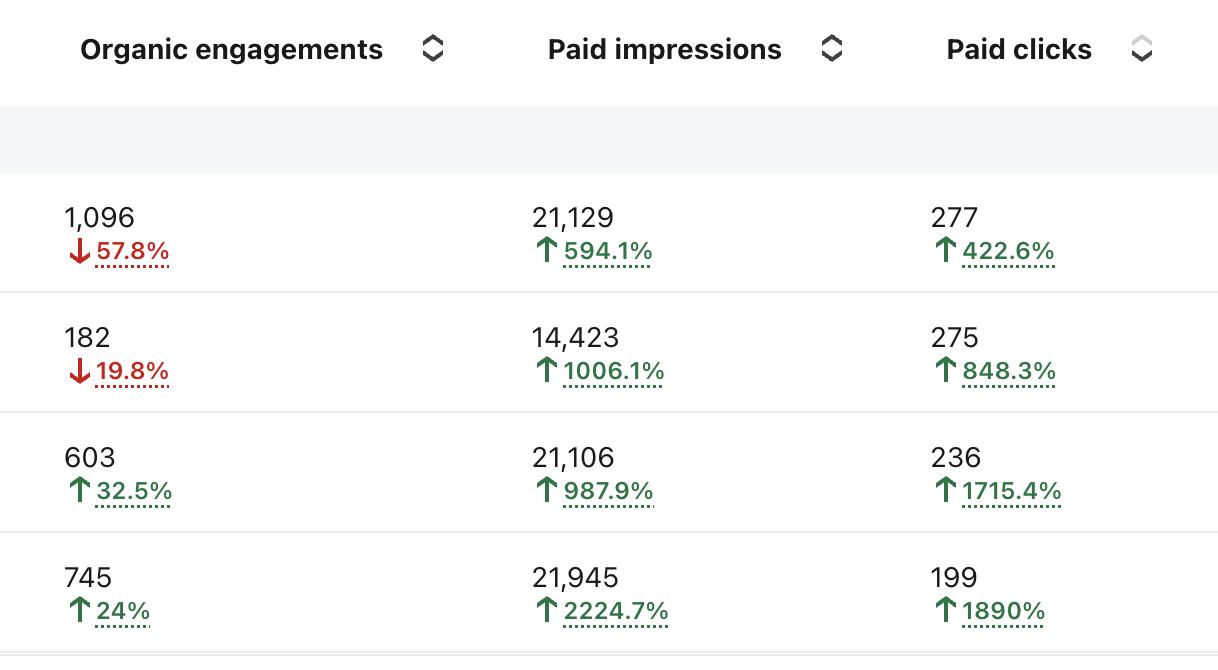
Task: Select the 1,096 organic engagements value
Action: [x=99, y=218]
